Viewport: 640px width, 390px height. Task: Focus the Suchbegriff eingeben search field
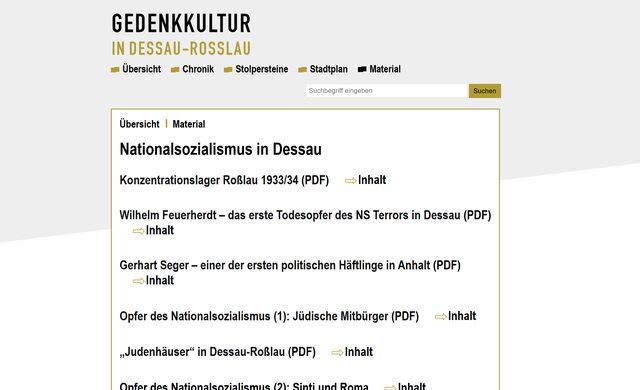[x=387, y=91]
